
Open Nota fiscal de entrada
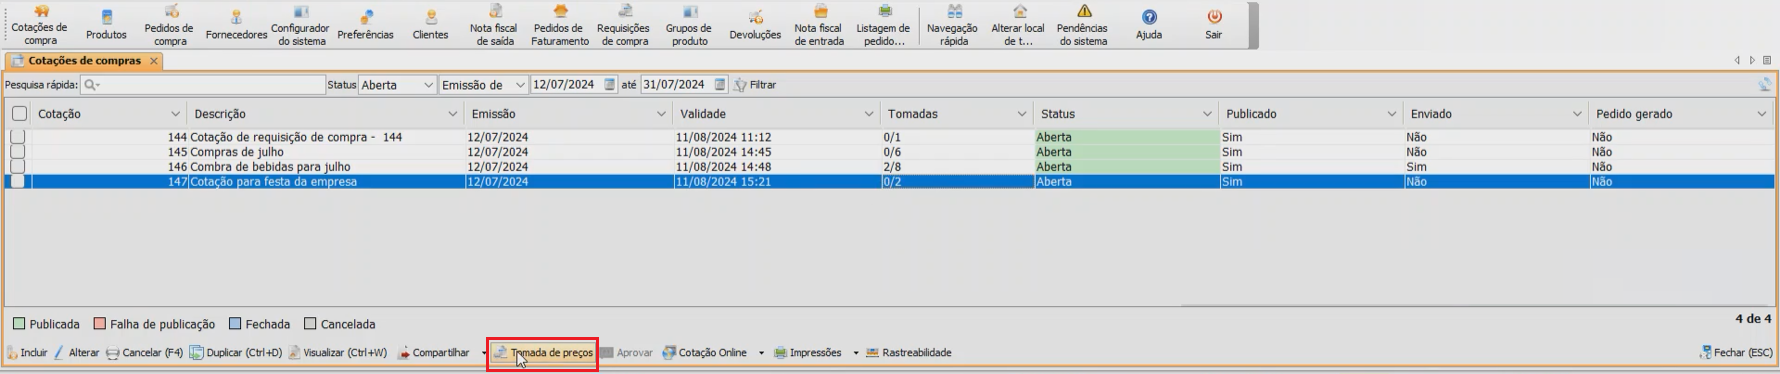tap(819, 25)
